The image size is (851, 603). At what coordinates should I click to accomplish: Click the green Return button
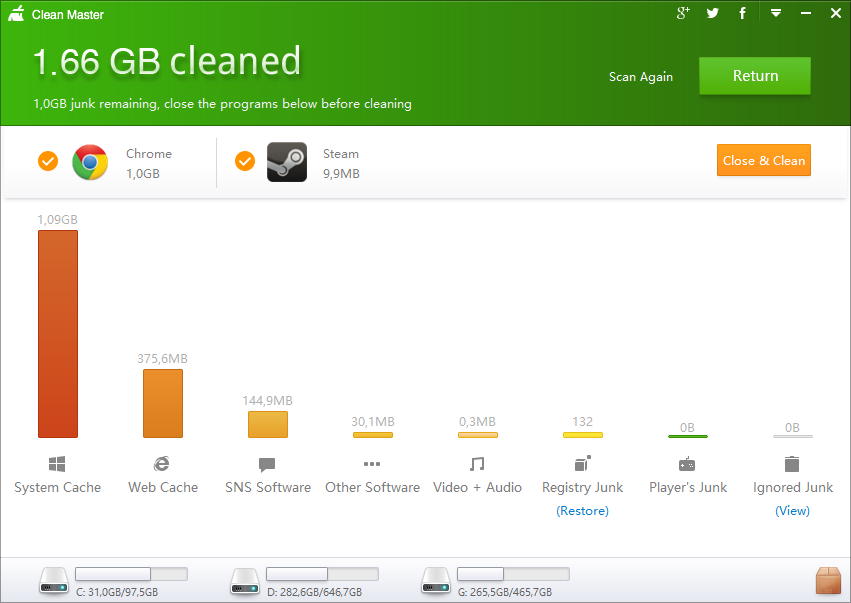755,76
